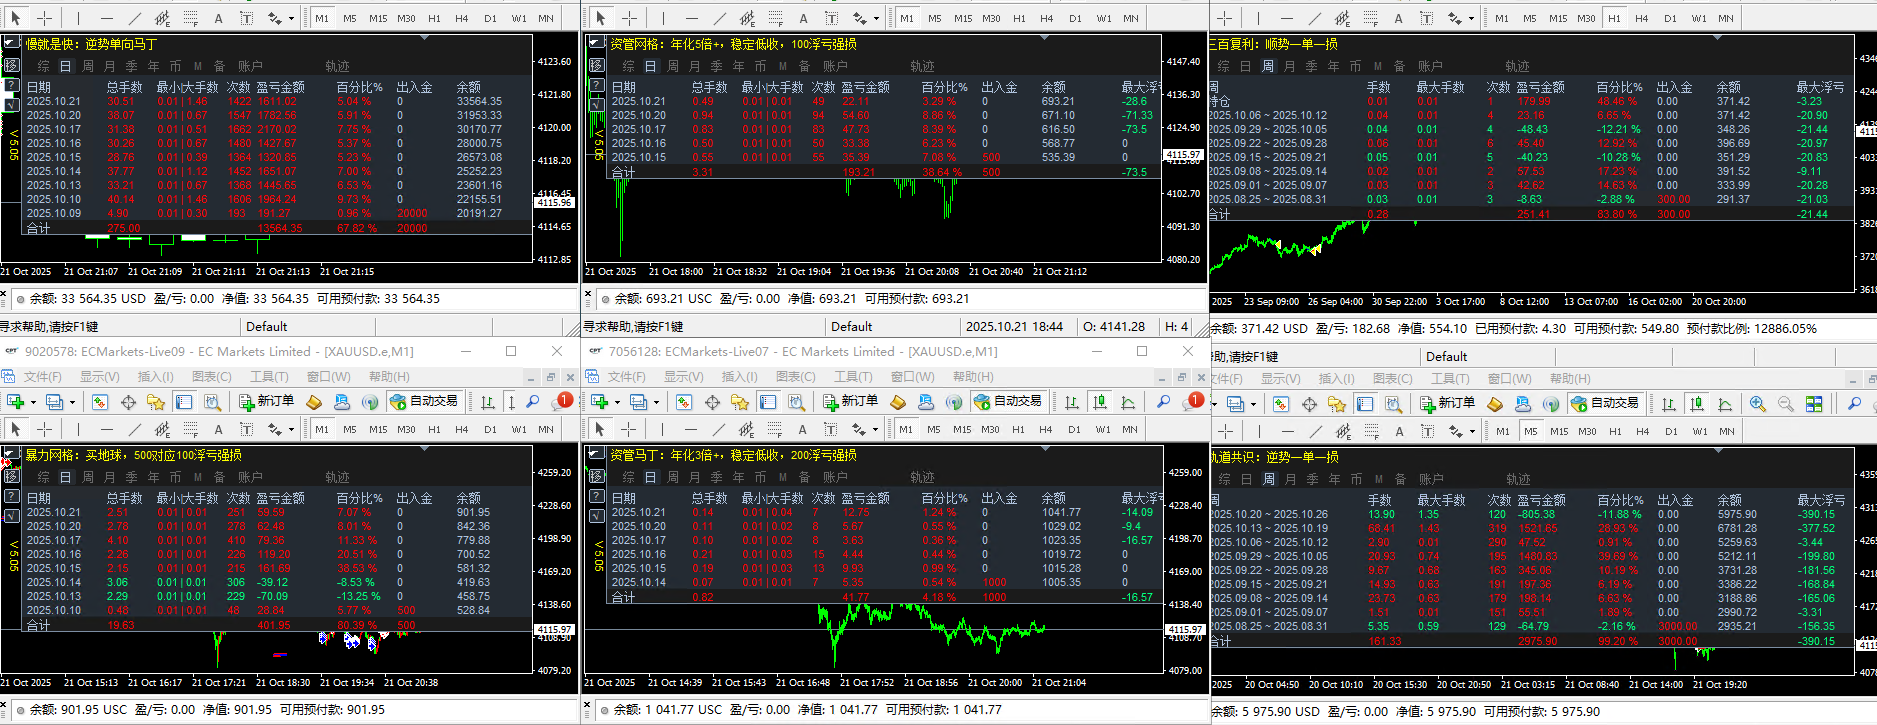Expand arrows objects dropdown in 7056128 window toolbar
This screenshot has width=1877, height=725.
[875, 429]
